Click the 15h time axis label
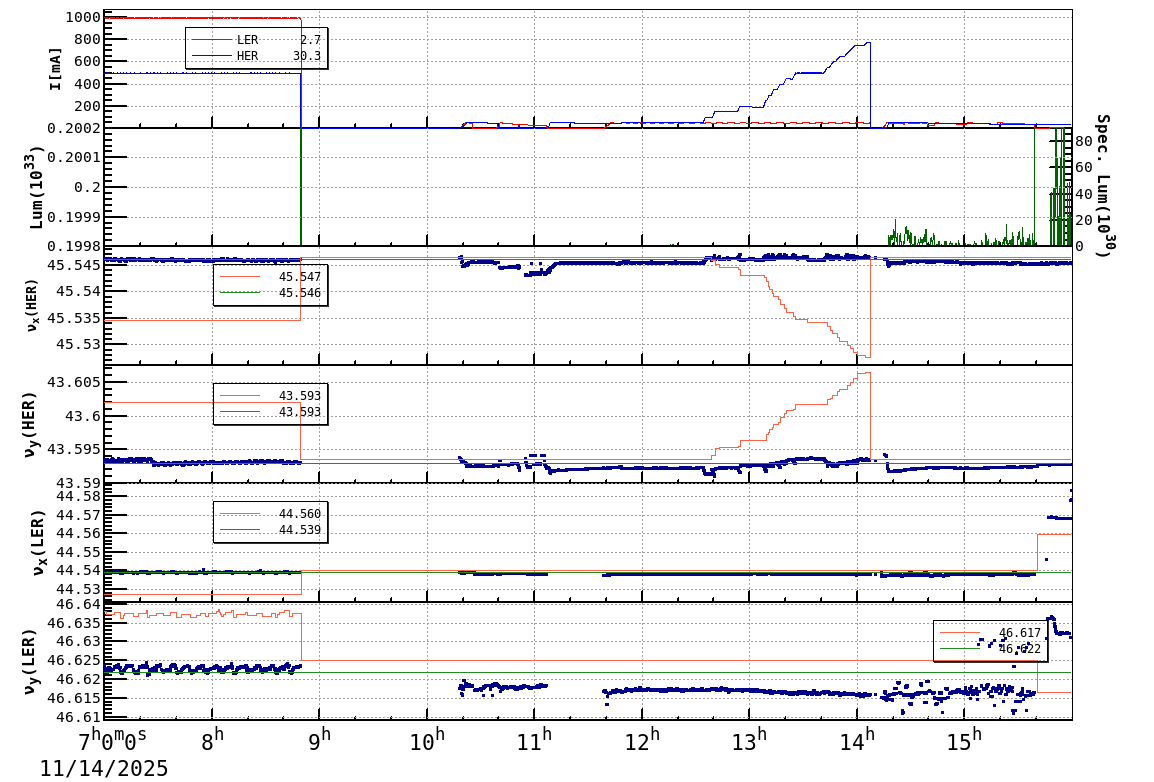 point(964,739)
